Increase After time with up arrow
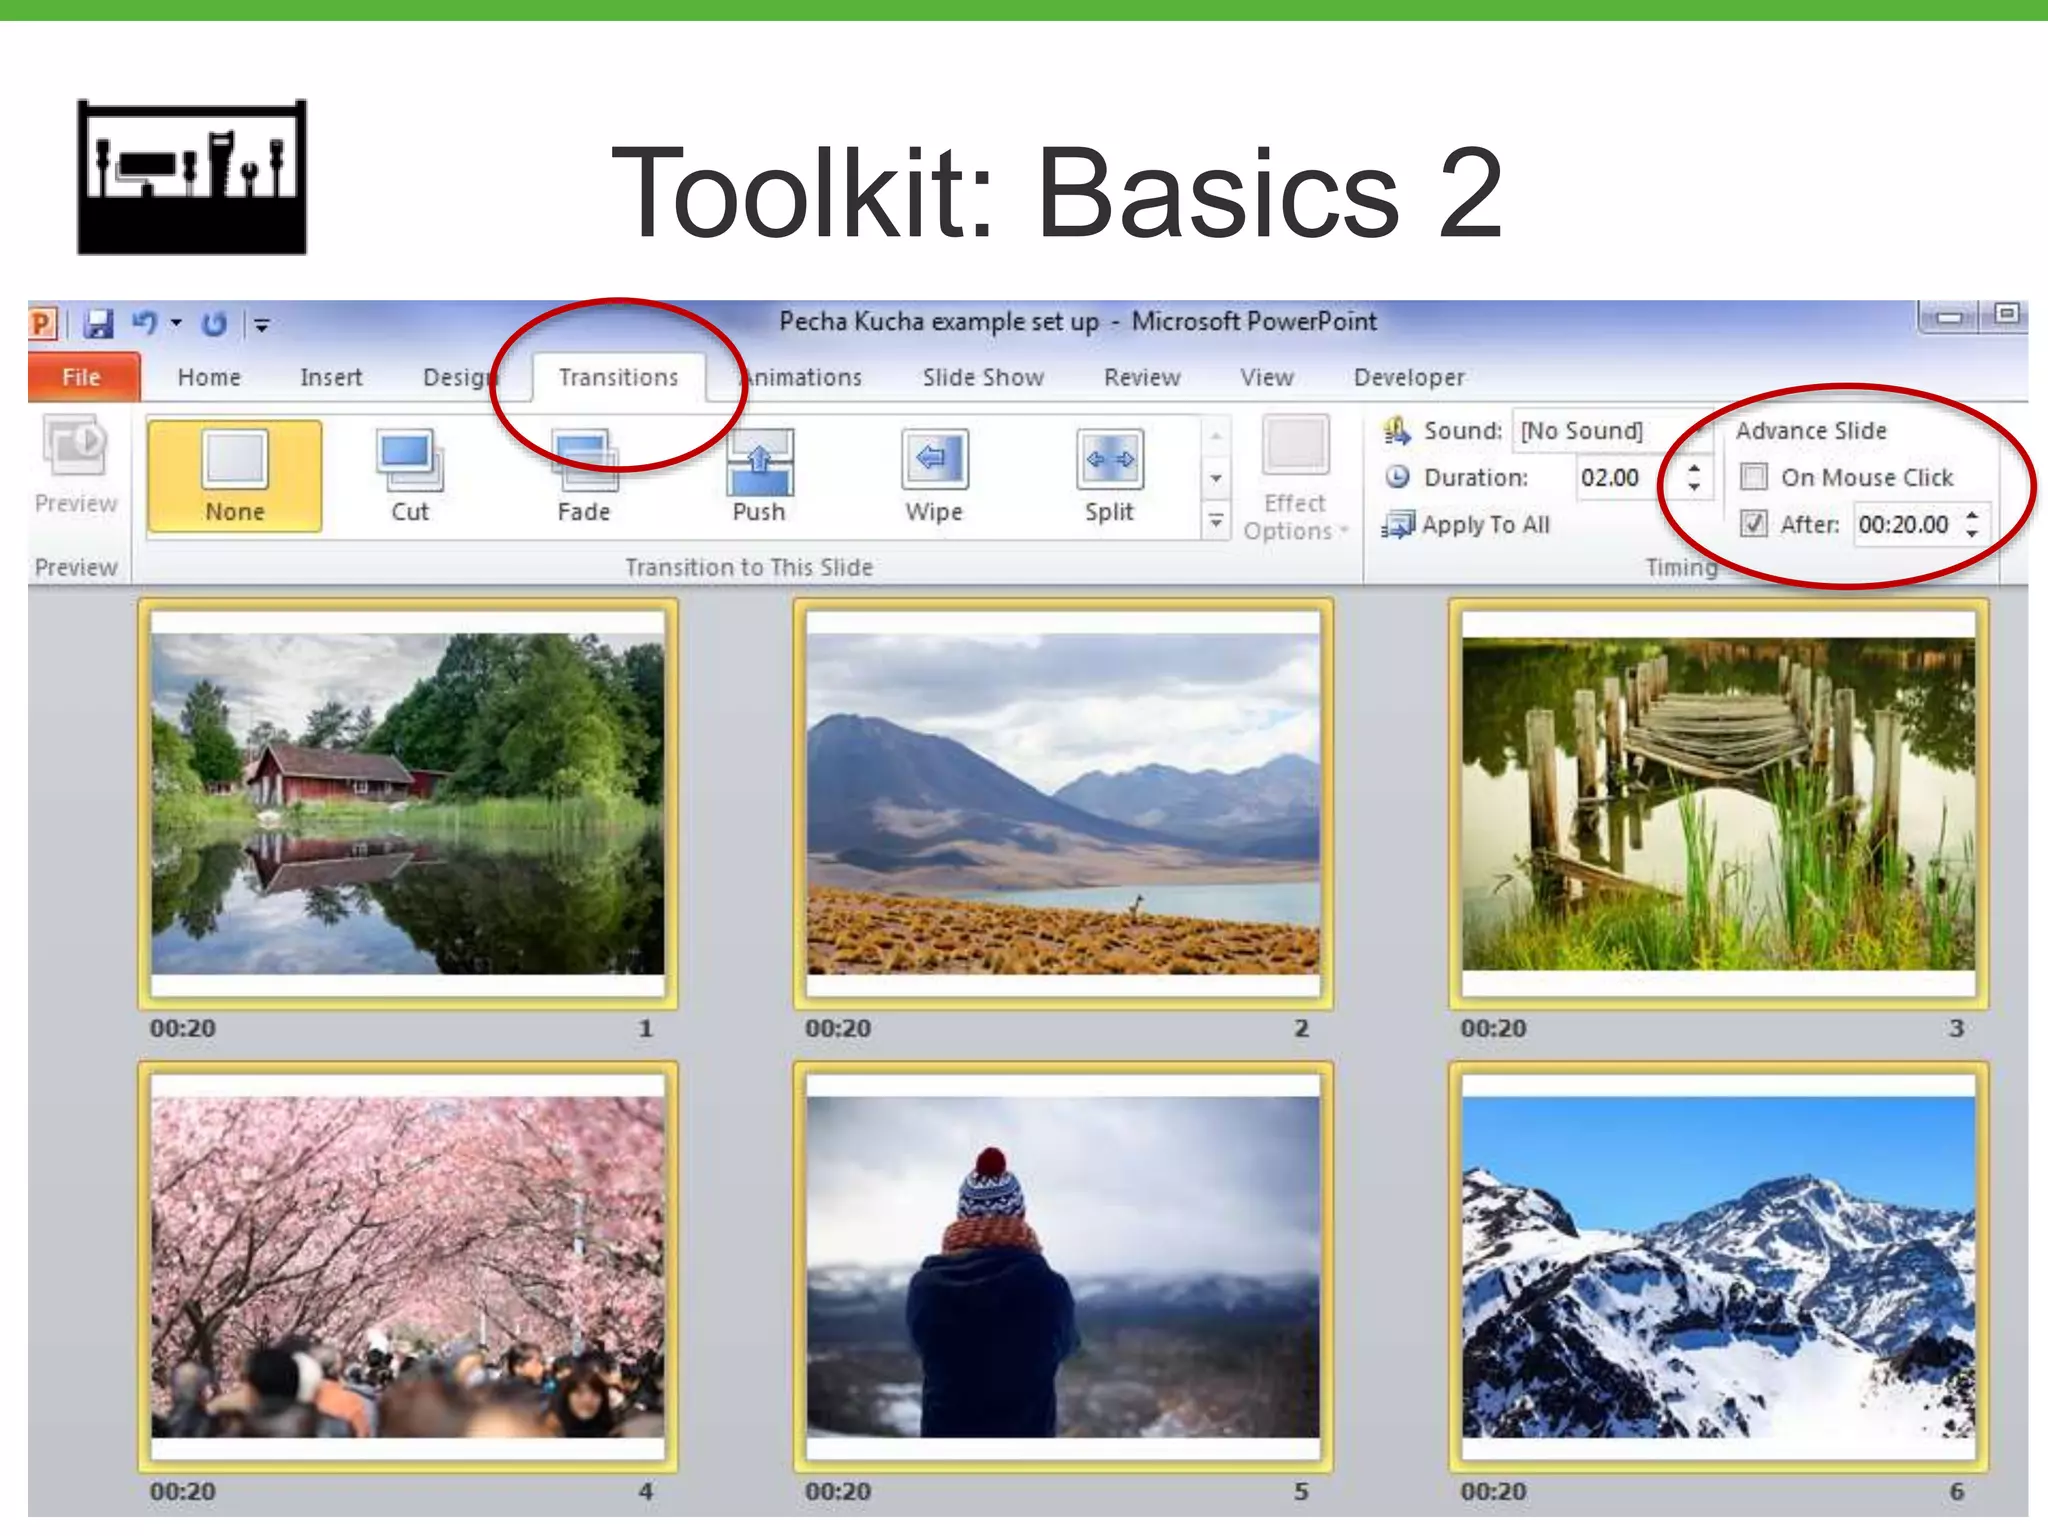 [1972, 515]
